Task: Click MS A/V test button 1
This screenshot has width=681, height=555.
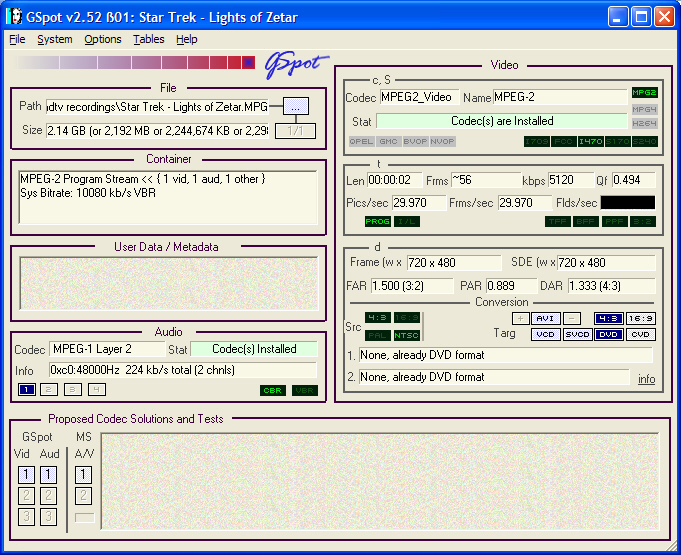Action: click(x=83, y=474)
